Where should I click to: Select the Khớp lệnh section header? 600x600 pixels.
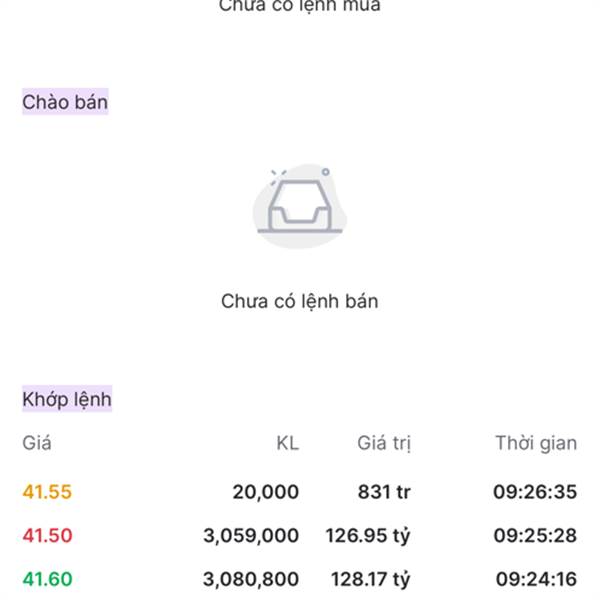[67, 399]
